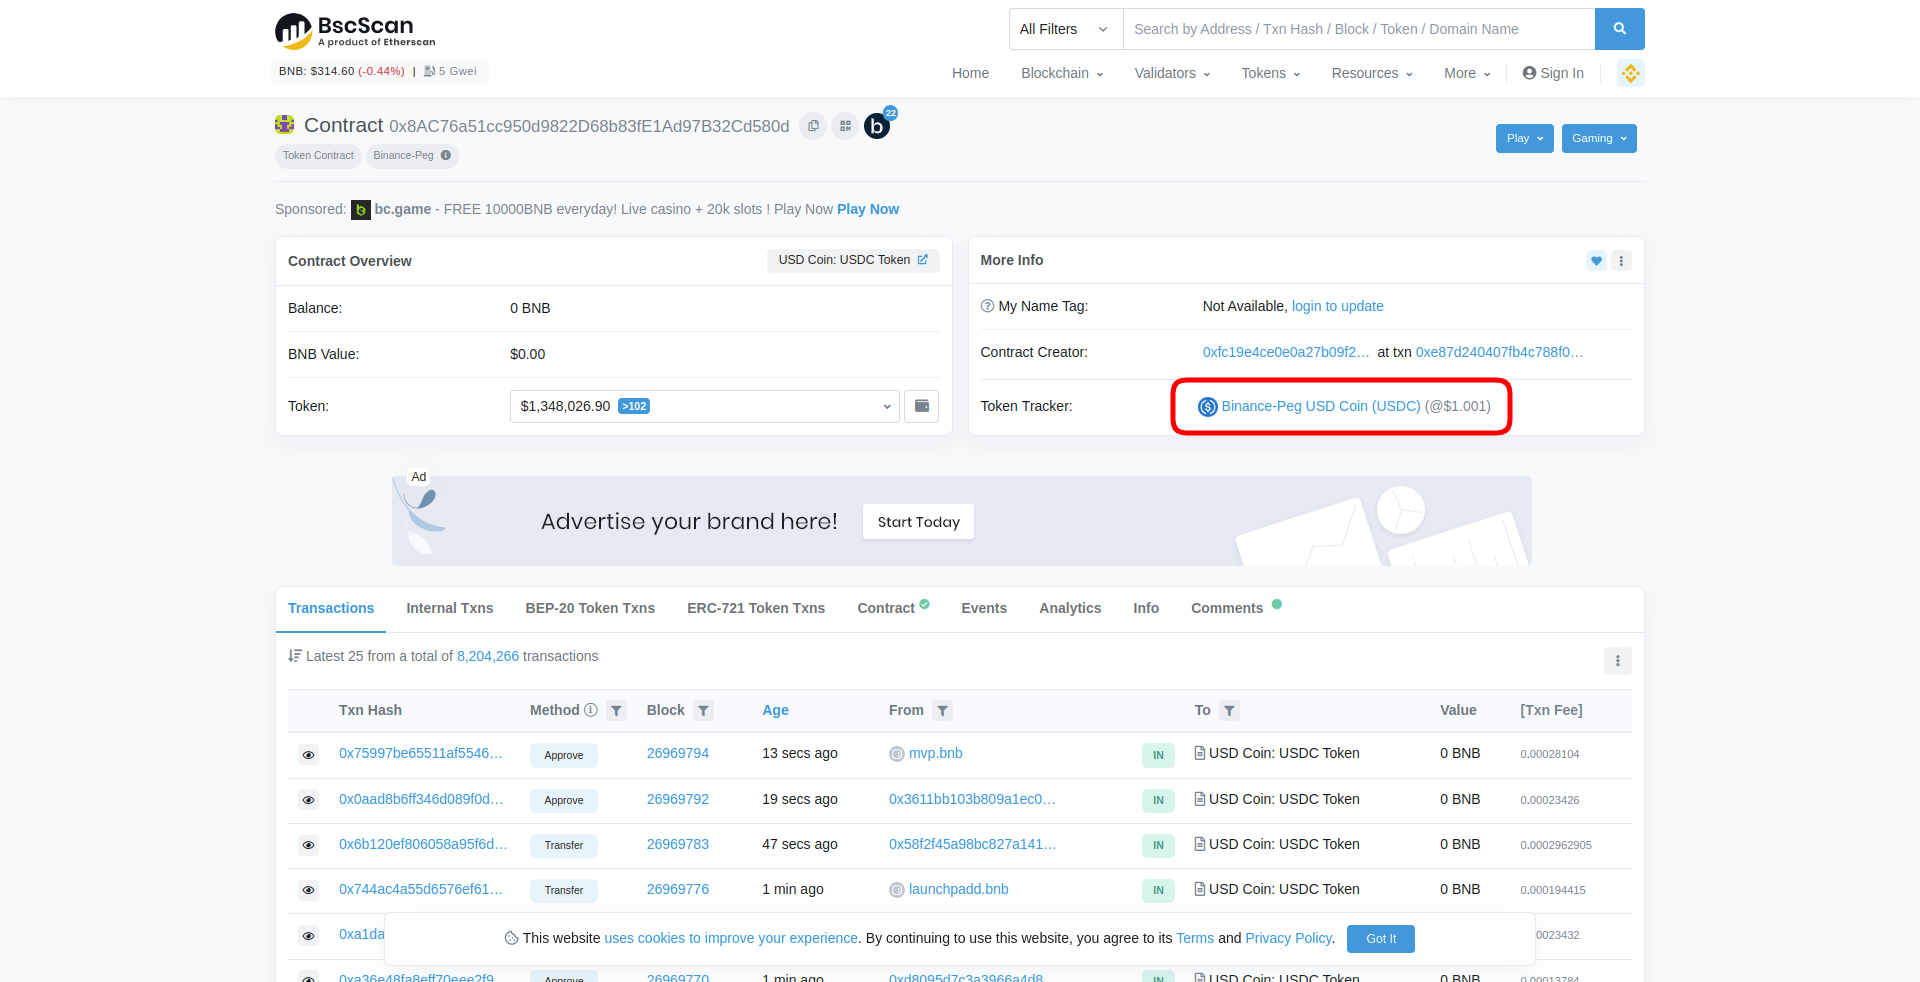
Task: Click the Method column filter icon
Action: 616,711
